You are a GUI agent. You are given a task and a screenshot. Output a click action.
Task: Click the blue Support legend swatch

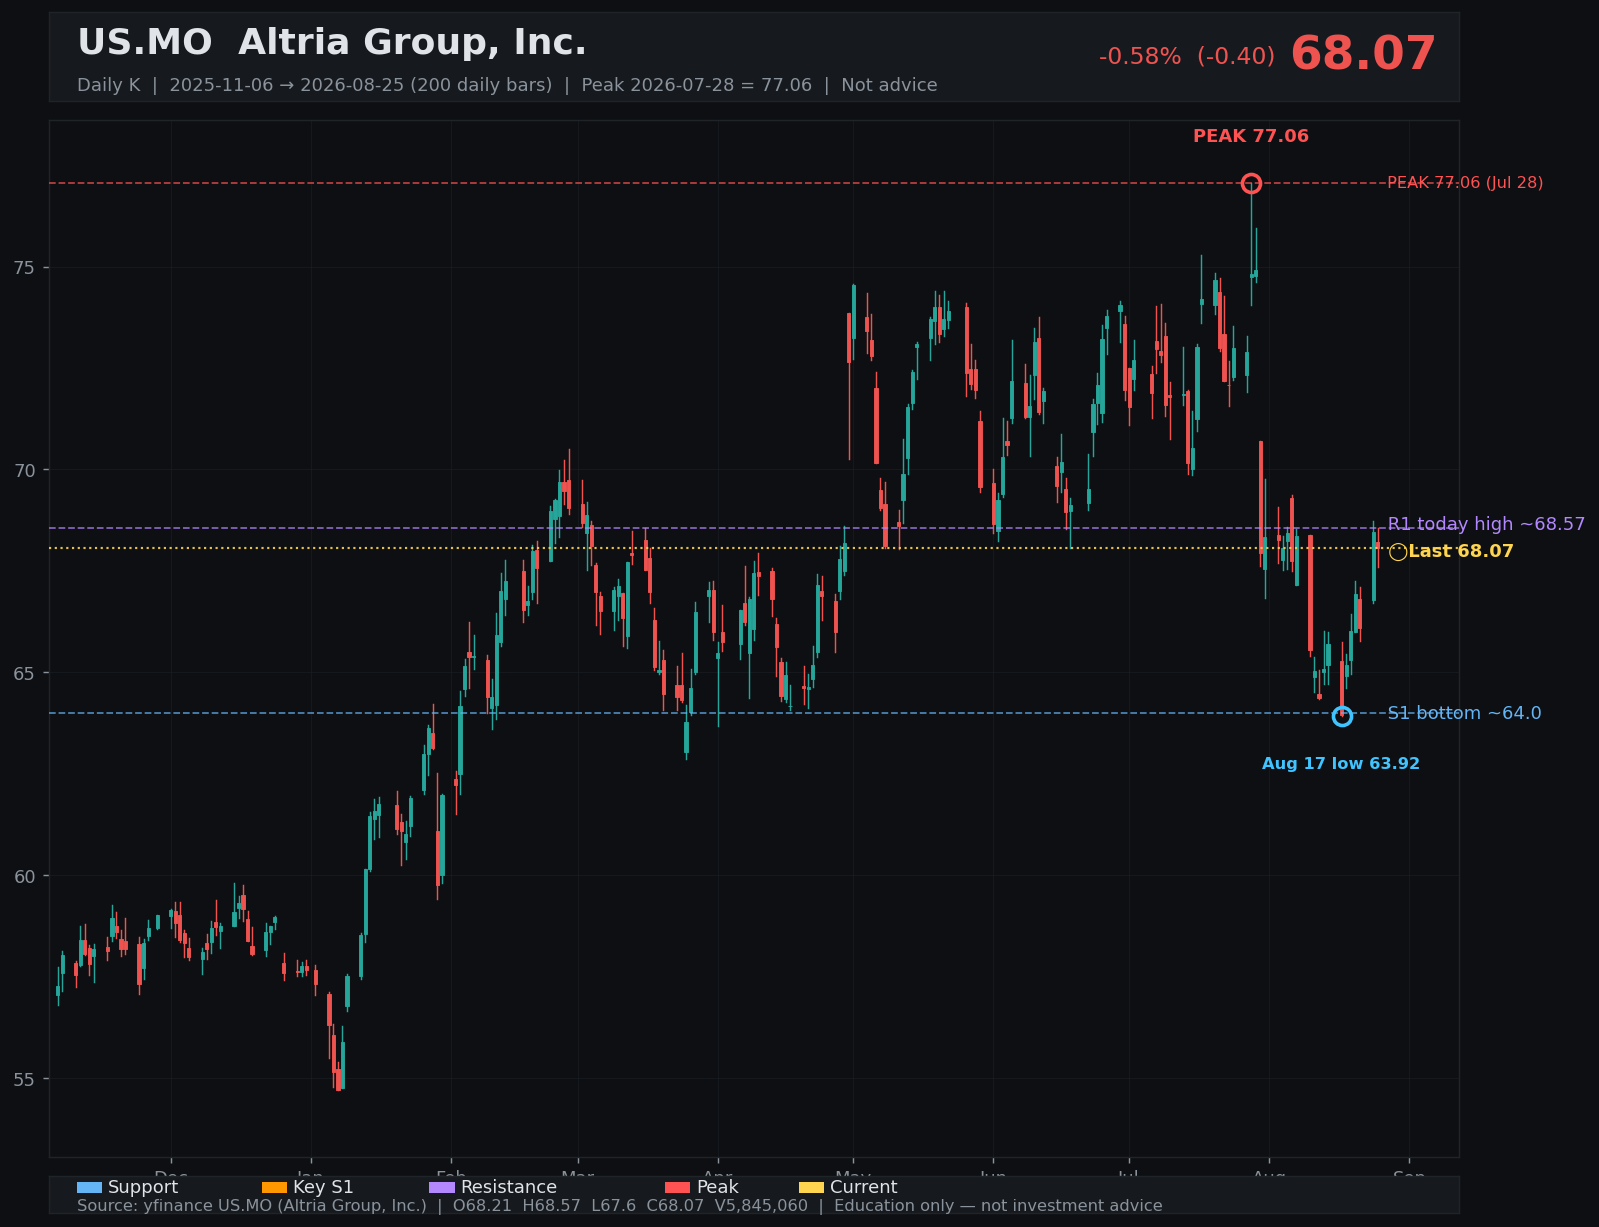coord(89,1188)
